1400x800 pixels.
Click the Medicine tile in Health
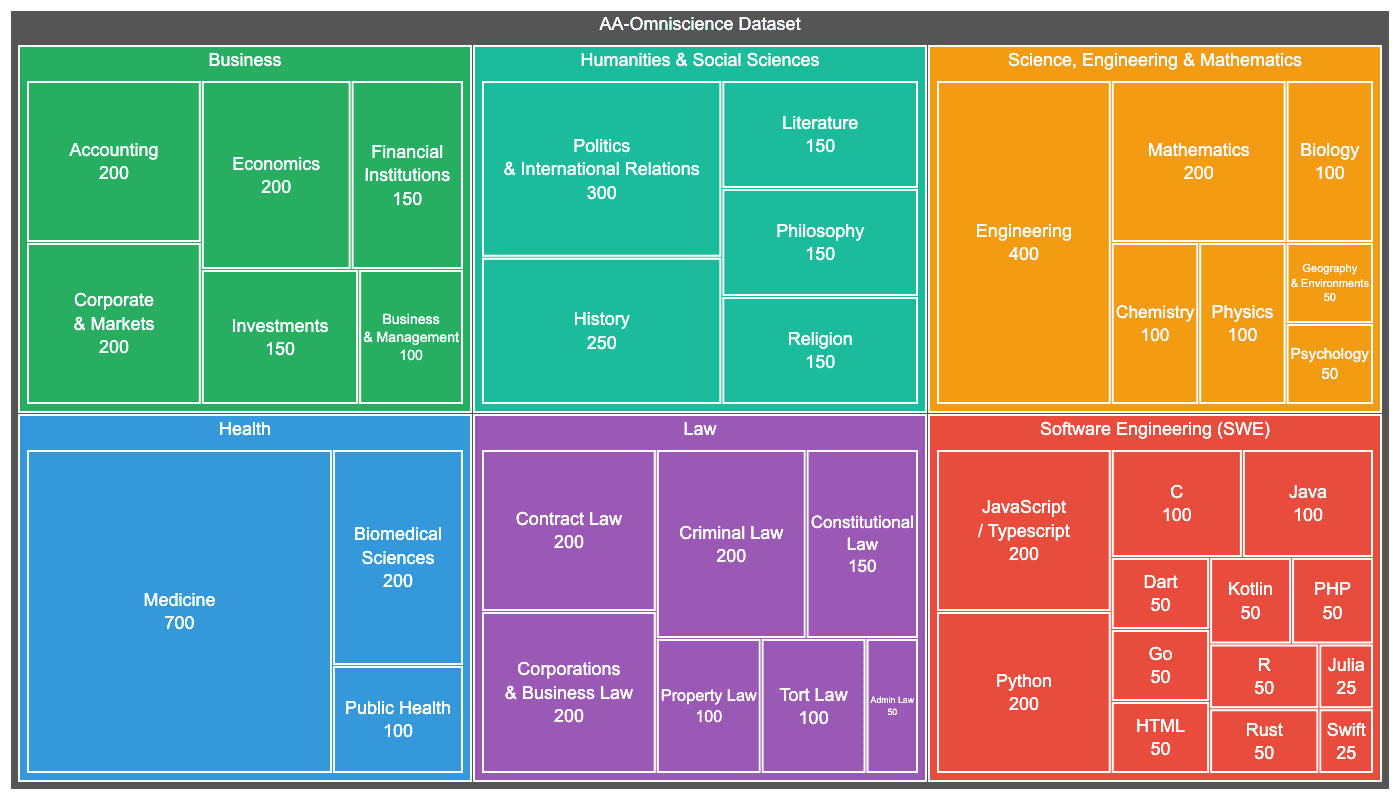(179, 611)
